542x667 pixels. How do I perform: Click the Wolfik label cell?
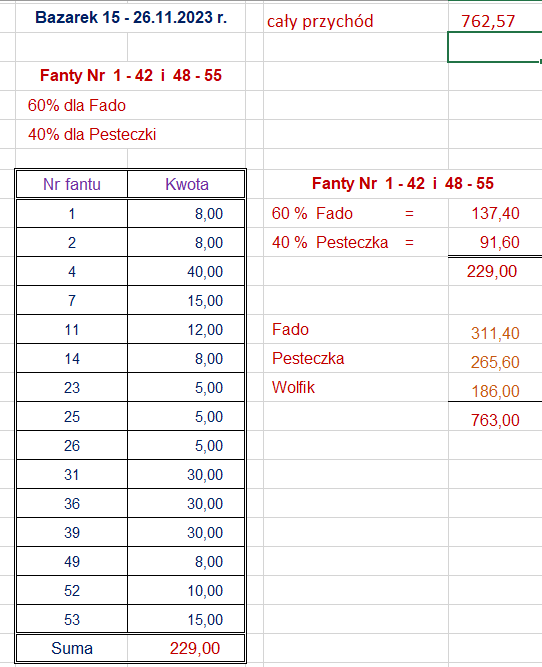click(x=356, y=387)
